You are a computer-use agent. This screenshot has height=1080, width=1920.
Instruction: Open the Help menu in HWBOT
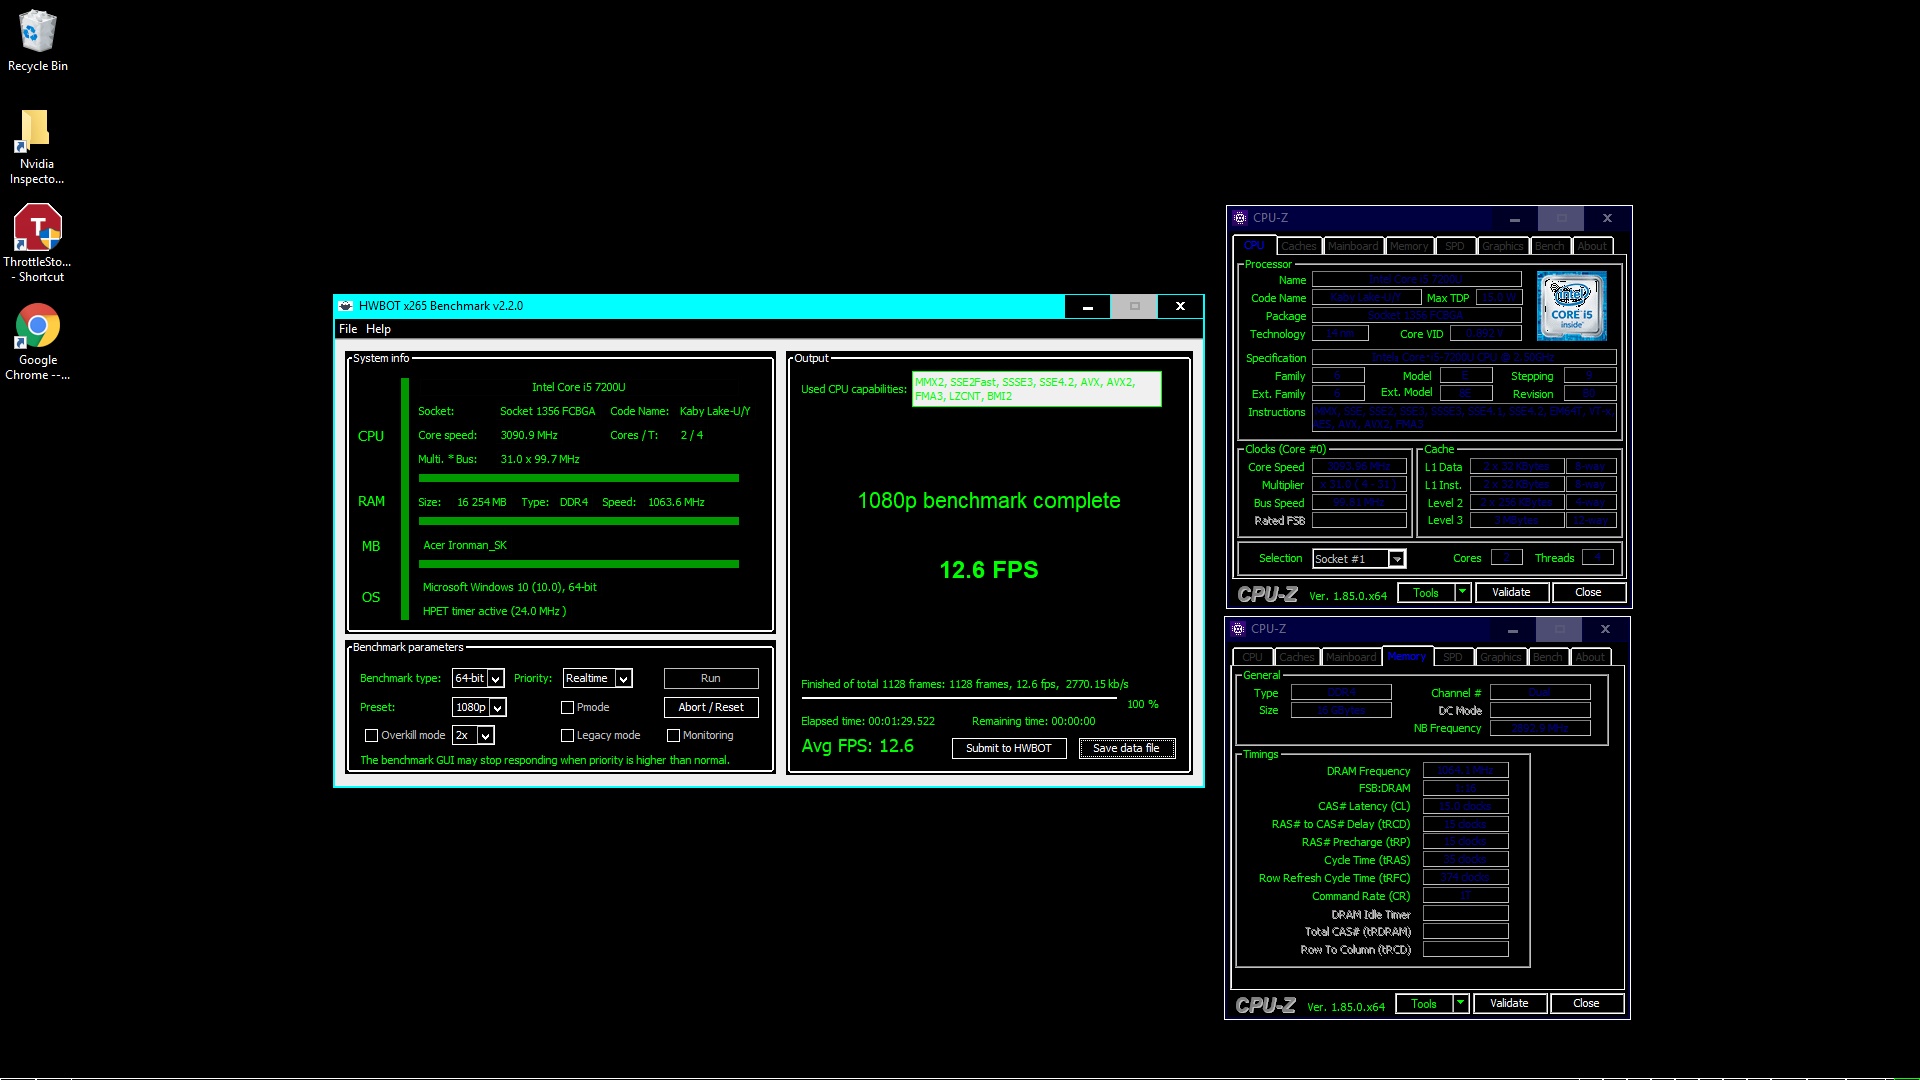[x=378, y=329]
